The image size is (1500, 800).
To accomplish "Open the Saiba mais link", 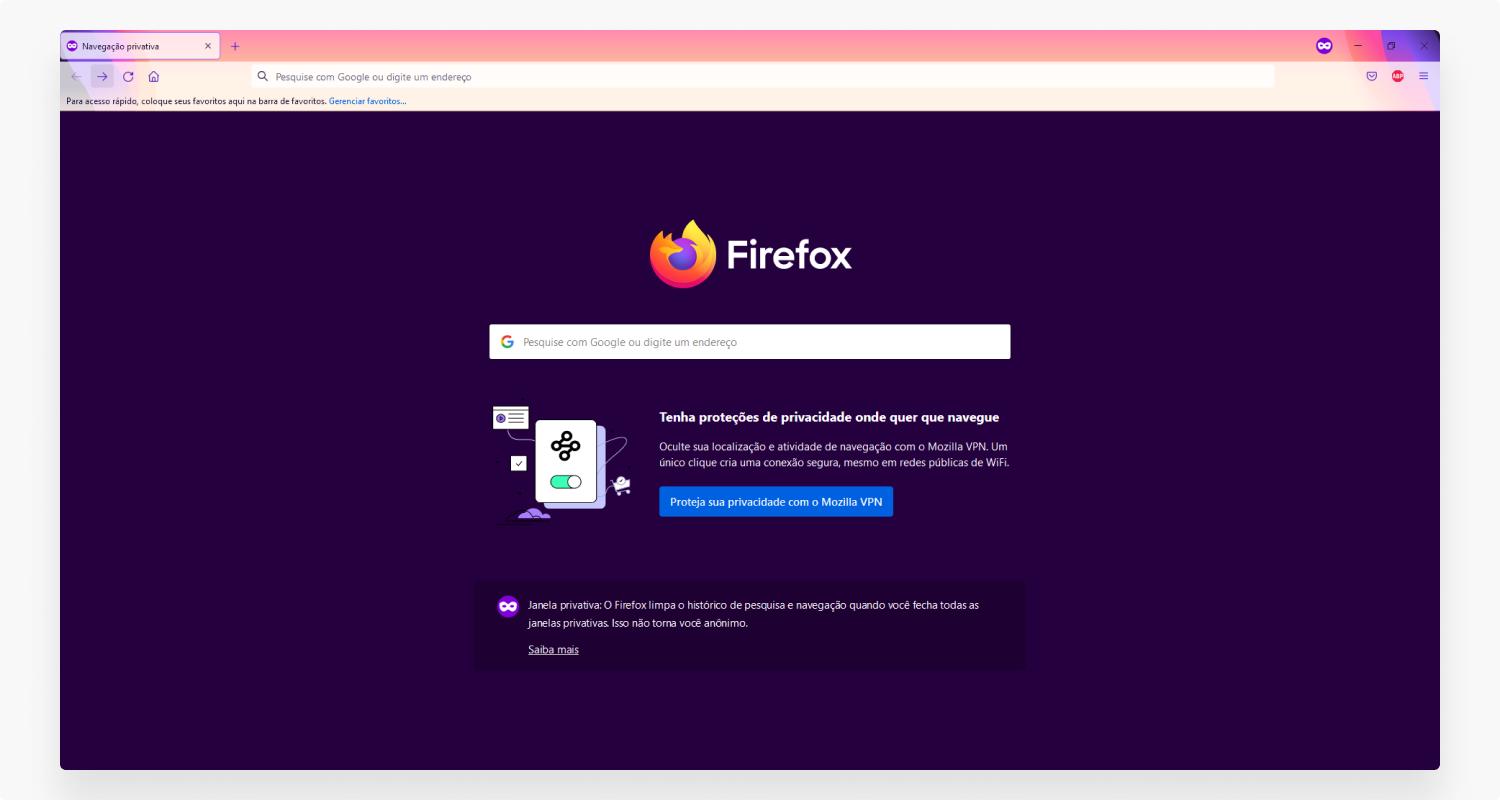I will [x=553, y=650].
